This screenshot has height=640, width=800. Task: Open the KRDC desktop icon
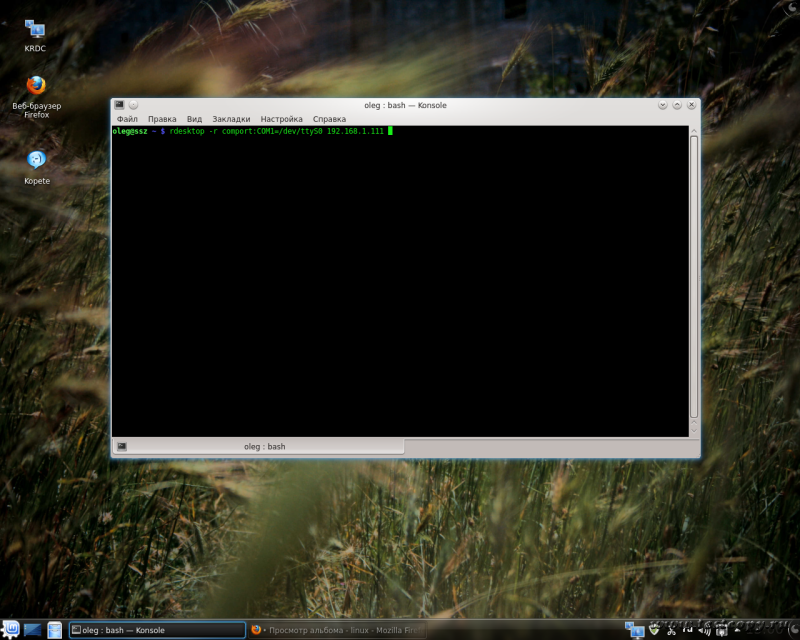pos(35,30)
